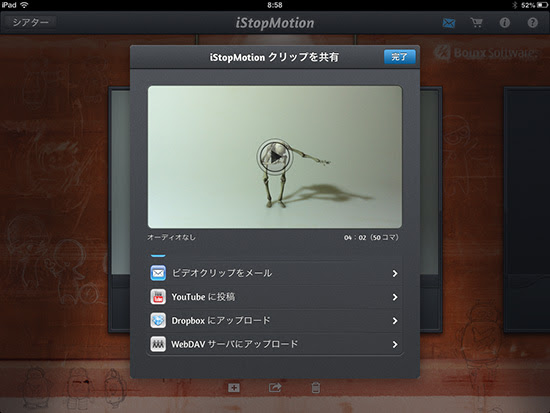Screen dimensions: 550x413
Task: Open the help question mark icon
Action: [532, 23]
